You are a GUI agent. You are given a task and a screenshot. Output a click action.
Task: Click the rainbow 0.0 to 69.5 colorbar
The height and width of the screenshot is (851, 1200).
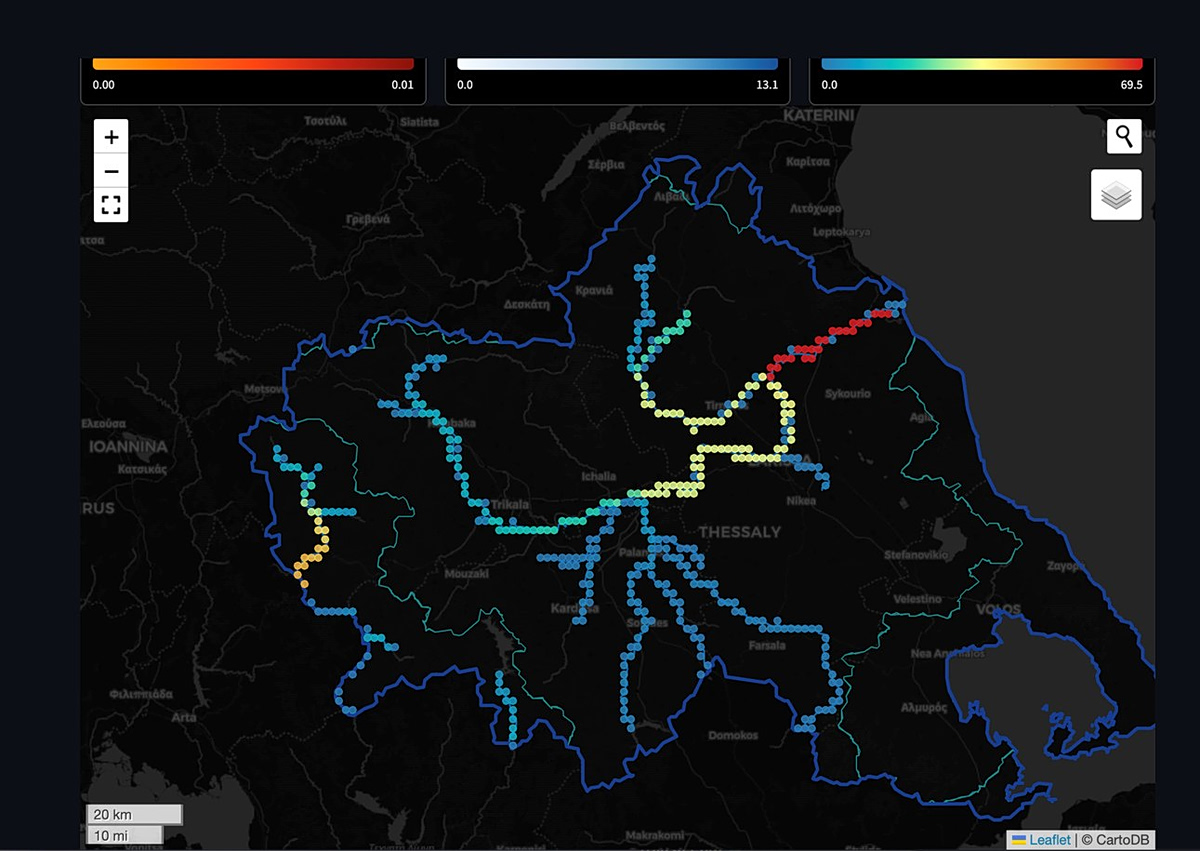[x=981, y=63]
